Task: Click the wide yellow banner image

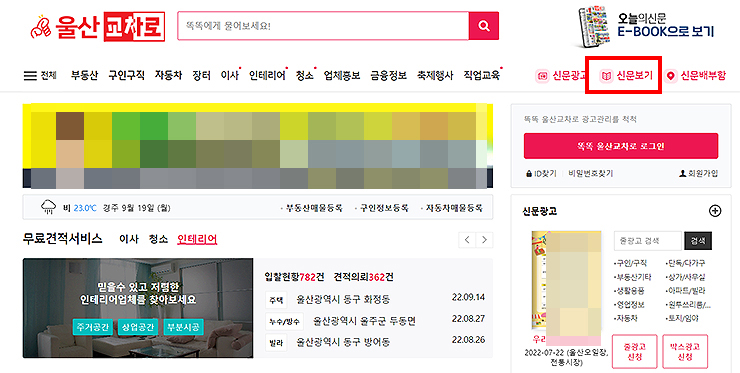Action: pos(258,146)
